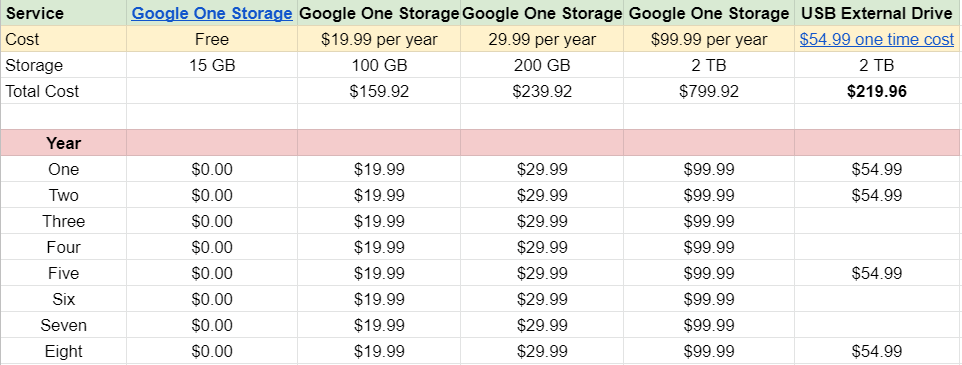
Task: Click the Storage row label cell
Action: coord(64,65)
